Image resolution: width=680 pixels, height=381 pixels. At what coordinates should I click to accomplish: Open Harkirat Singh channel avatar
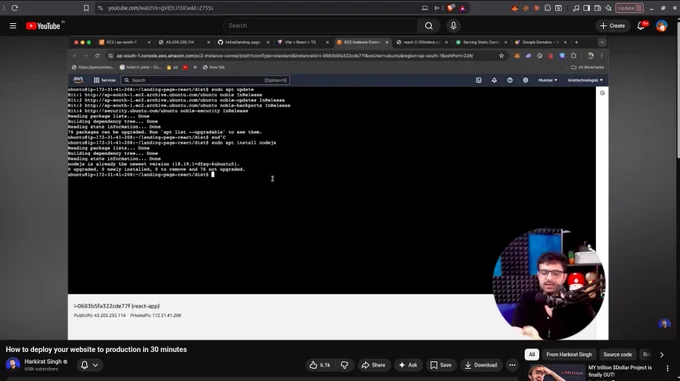coord(13,364)
